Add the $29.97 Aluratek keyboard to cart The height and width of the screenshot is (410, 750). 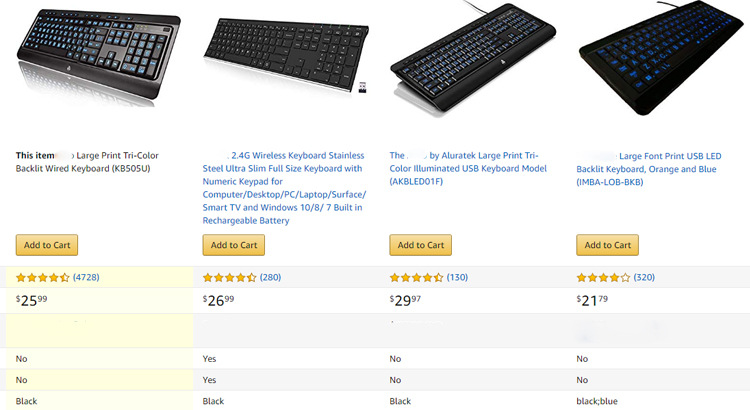click(x=421, y=245)
